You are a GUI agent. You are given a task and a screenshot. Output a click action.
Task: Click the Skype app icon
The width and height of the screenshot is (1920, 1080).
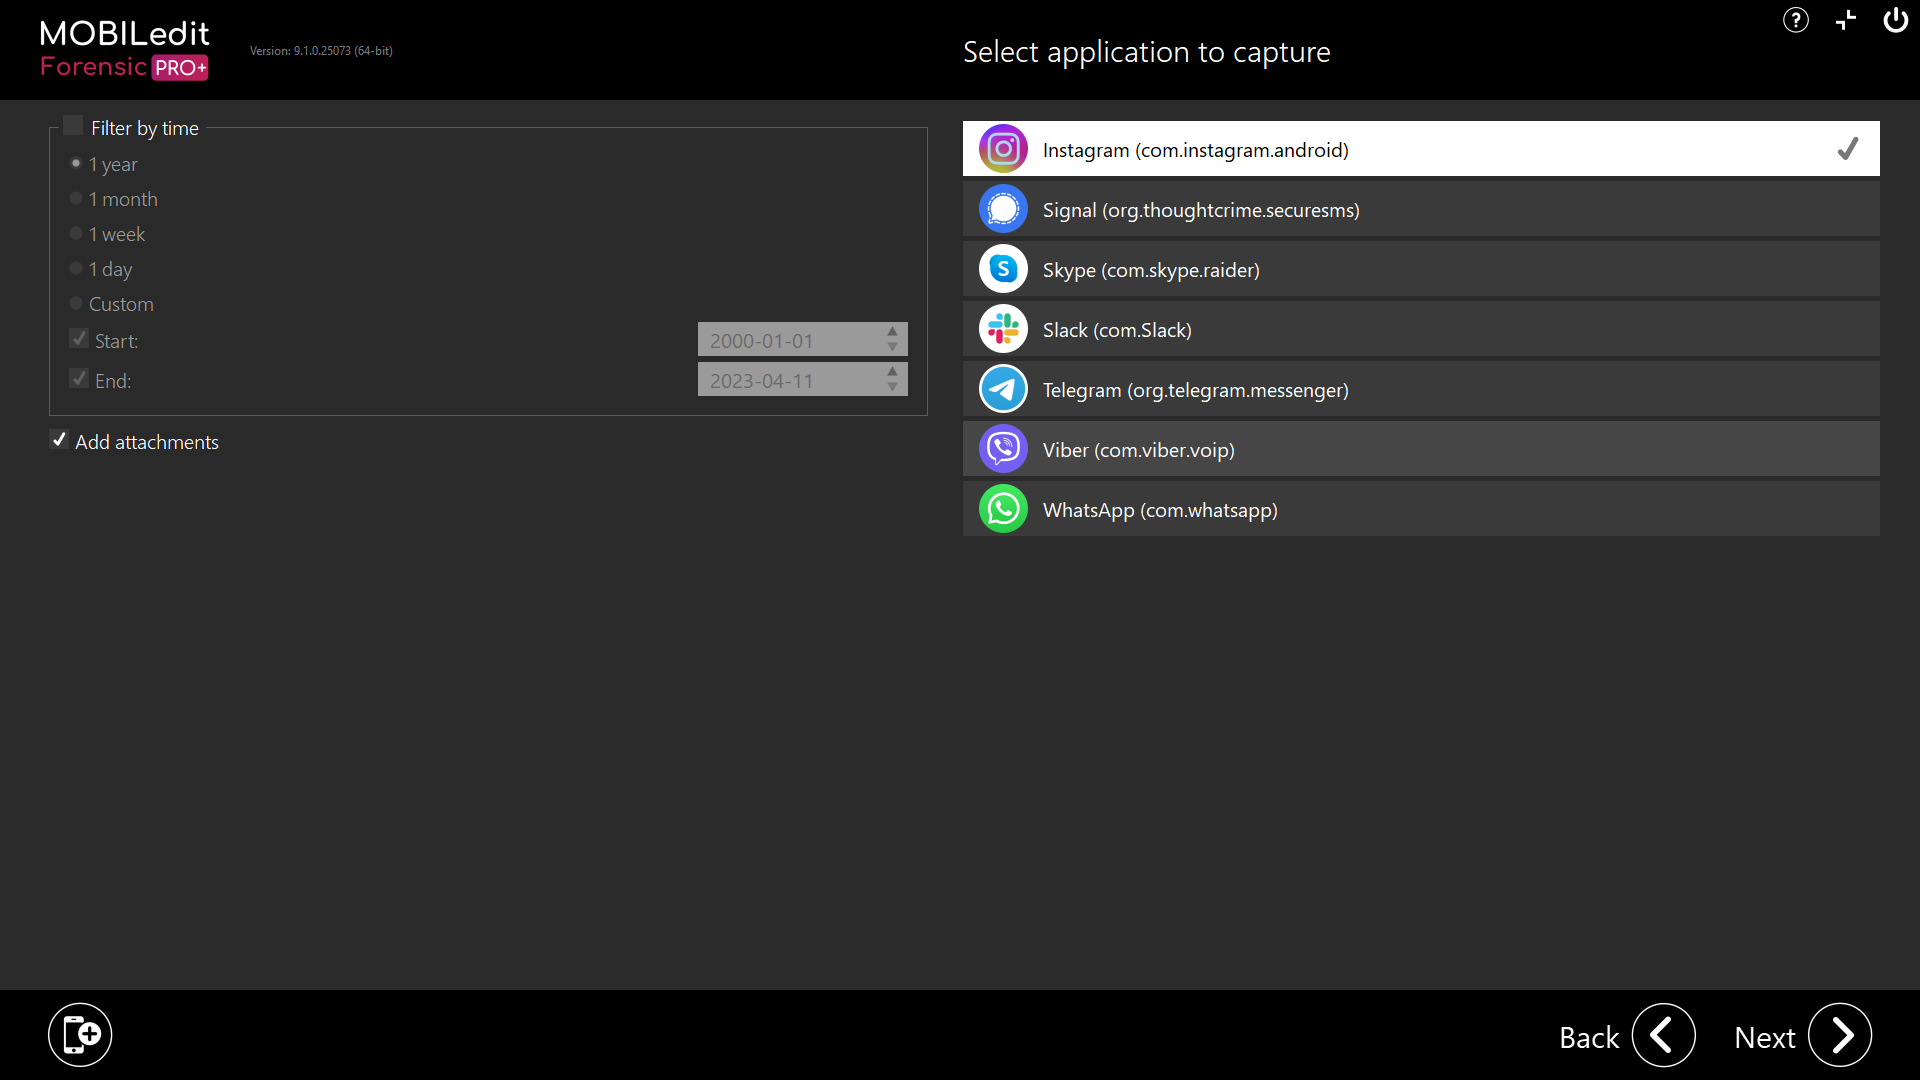(1003, 269)
